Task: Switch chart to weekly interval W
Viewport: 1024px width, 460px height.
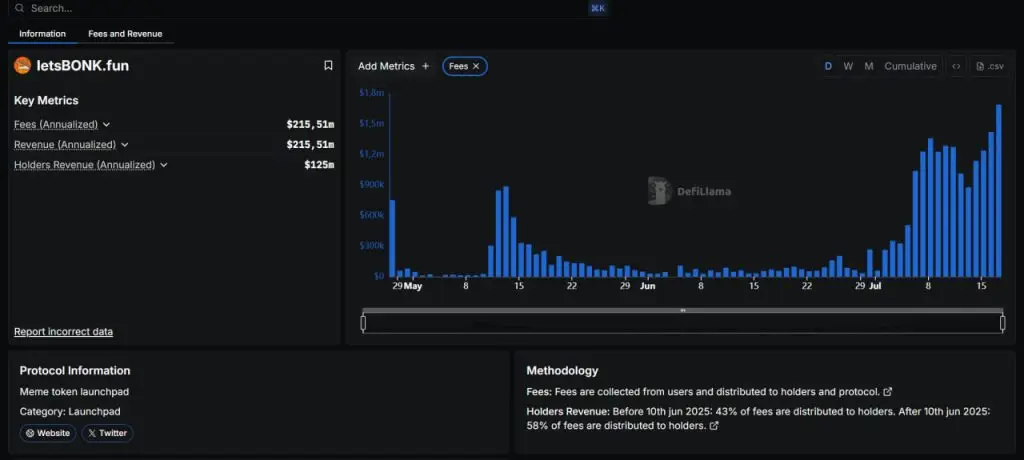Action: (x=848, y=66)
